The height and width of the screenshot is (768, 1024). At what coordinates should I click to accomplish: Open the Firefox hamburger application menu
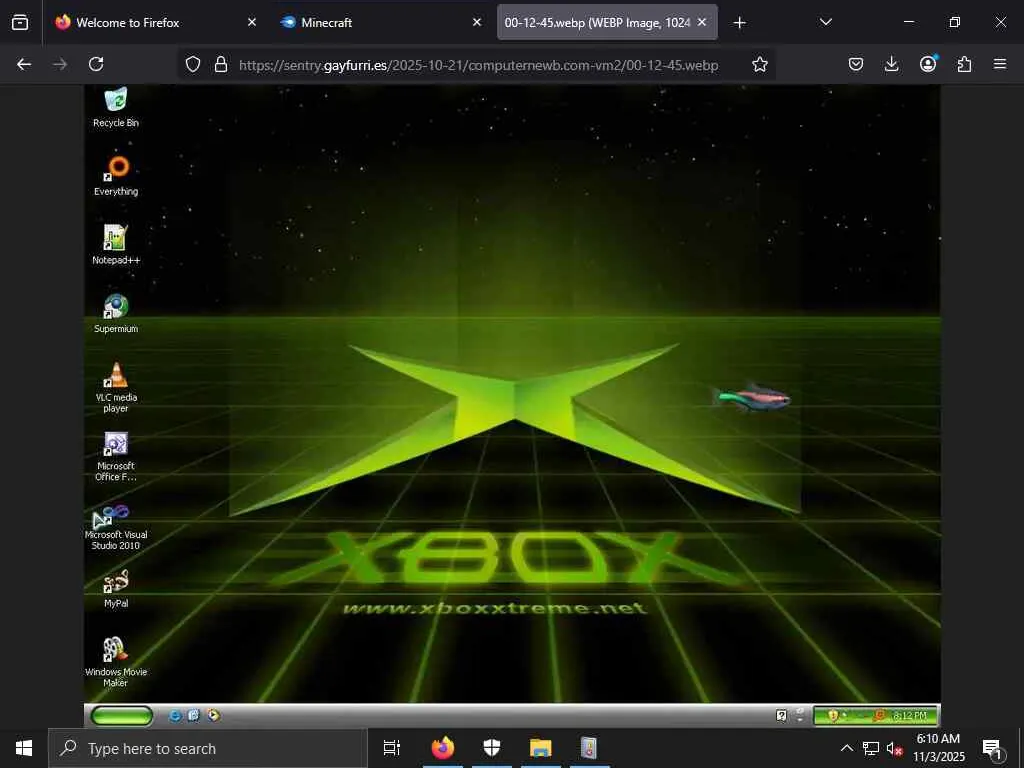pos(1000,64)
